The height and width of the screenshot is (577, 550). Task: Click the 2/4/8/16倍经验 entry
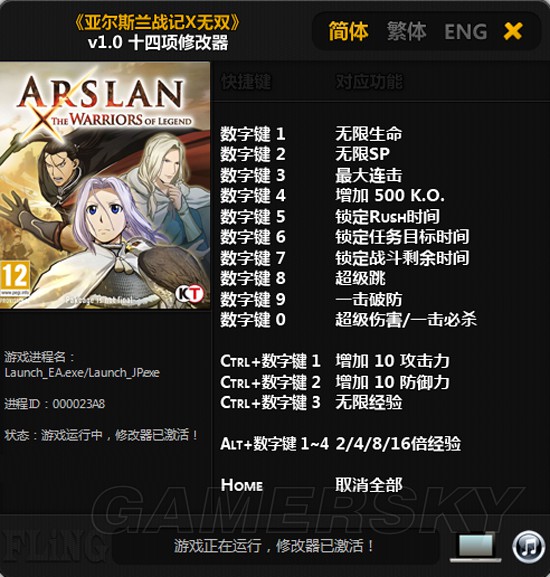click(x=398, y=443)
